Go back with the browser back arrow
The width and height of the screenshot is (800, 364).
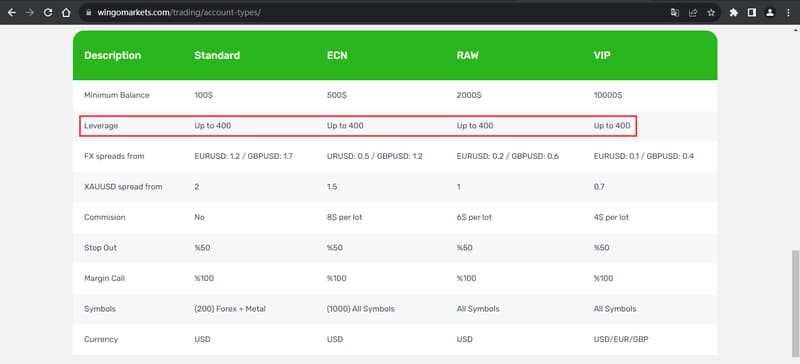tap(11, 13)
